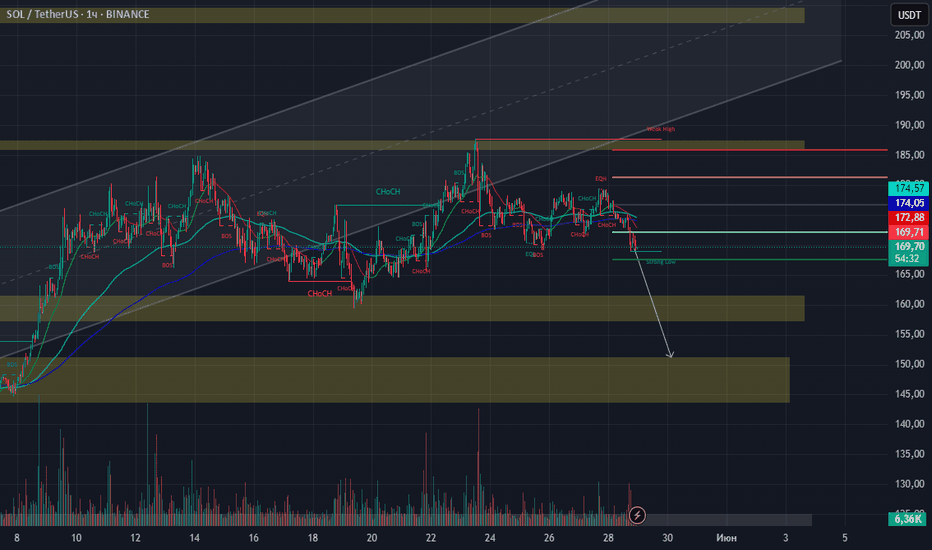Click the Weak High label
Viewport: 932px width, 550px height.
(661, 129)
